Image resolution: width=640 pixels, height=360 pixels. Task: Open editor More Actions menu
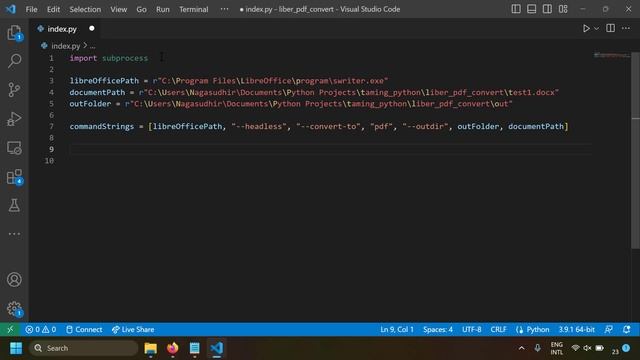[626, 28]
